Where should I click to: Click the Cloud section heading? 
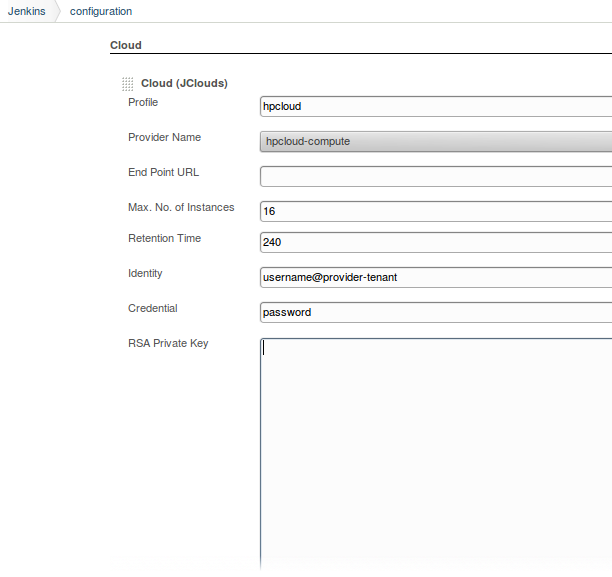[126, 45]
